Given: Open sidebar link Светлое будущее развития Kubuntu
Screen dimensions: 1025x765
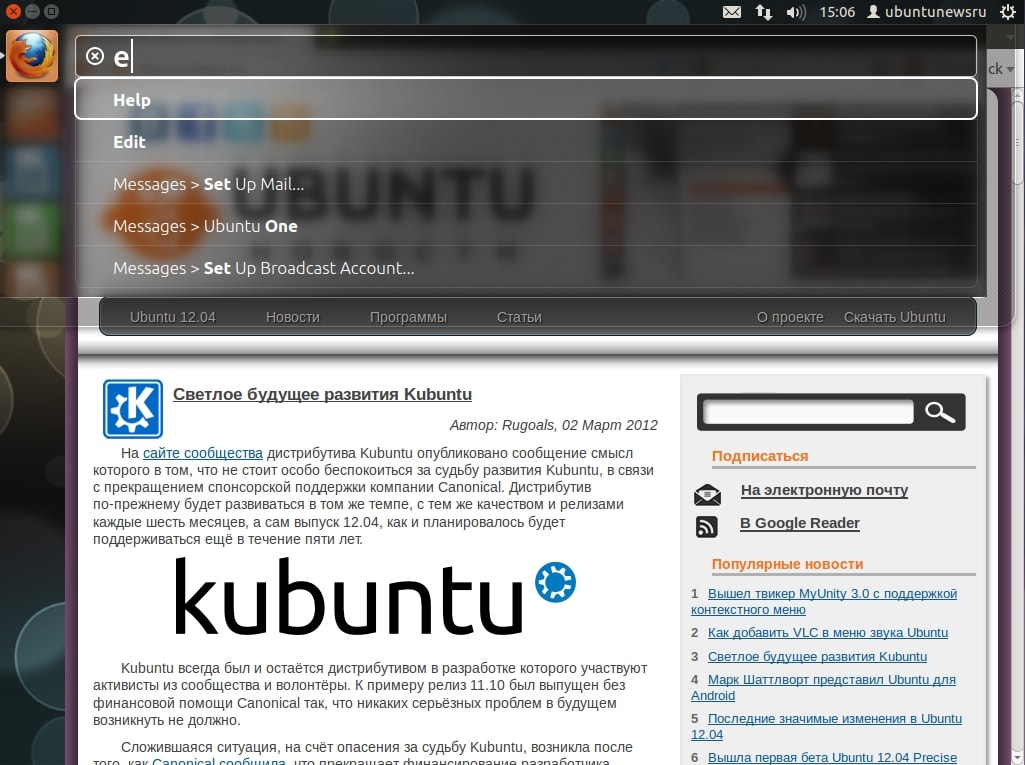Looking at the screenshot, I should point(817,656).
